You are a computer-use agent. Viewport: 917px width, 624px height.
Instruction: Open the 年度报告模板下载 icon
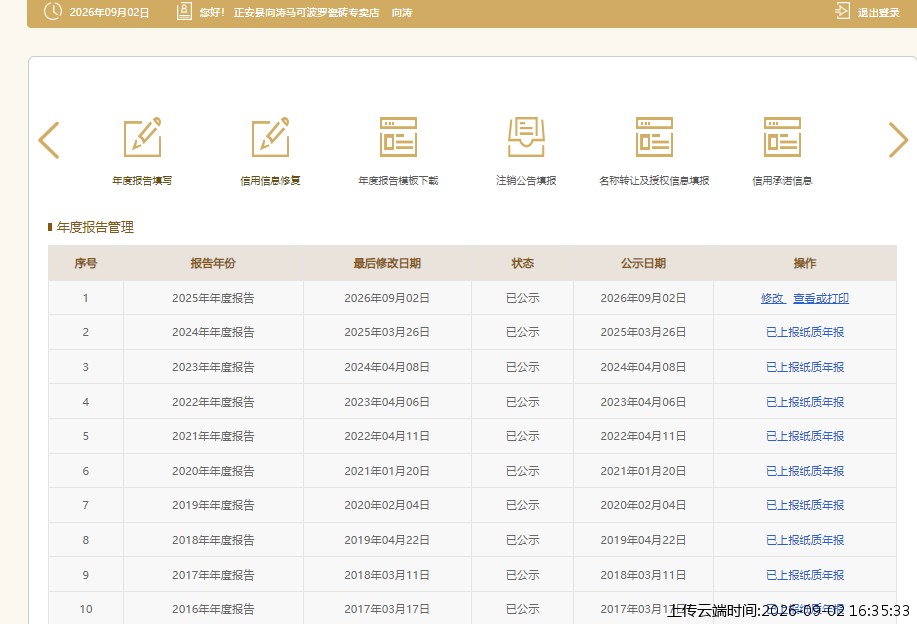click(x=398, y=137)
